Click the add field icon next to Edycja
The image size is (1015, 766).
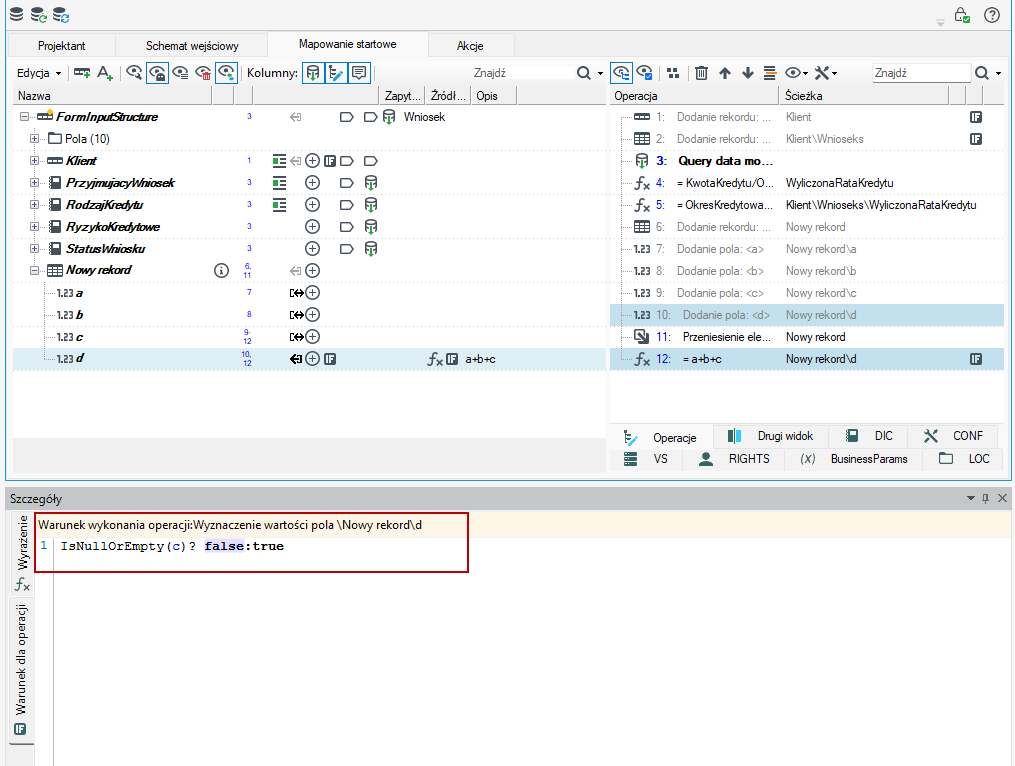click(x=82, y=73)
